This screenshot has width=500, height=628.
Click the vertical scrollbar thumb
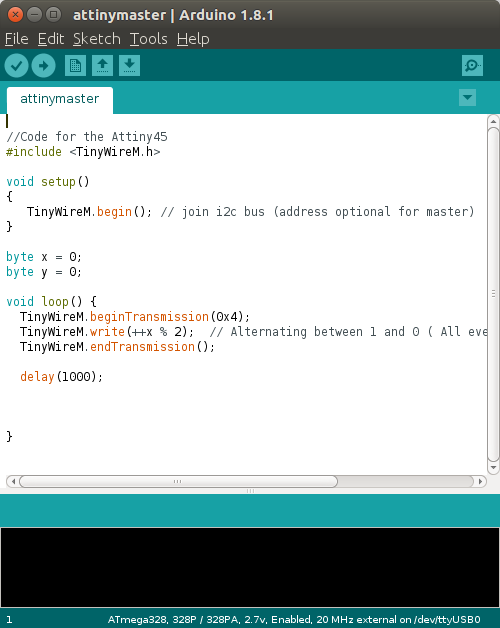(x=493, y=294)
